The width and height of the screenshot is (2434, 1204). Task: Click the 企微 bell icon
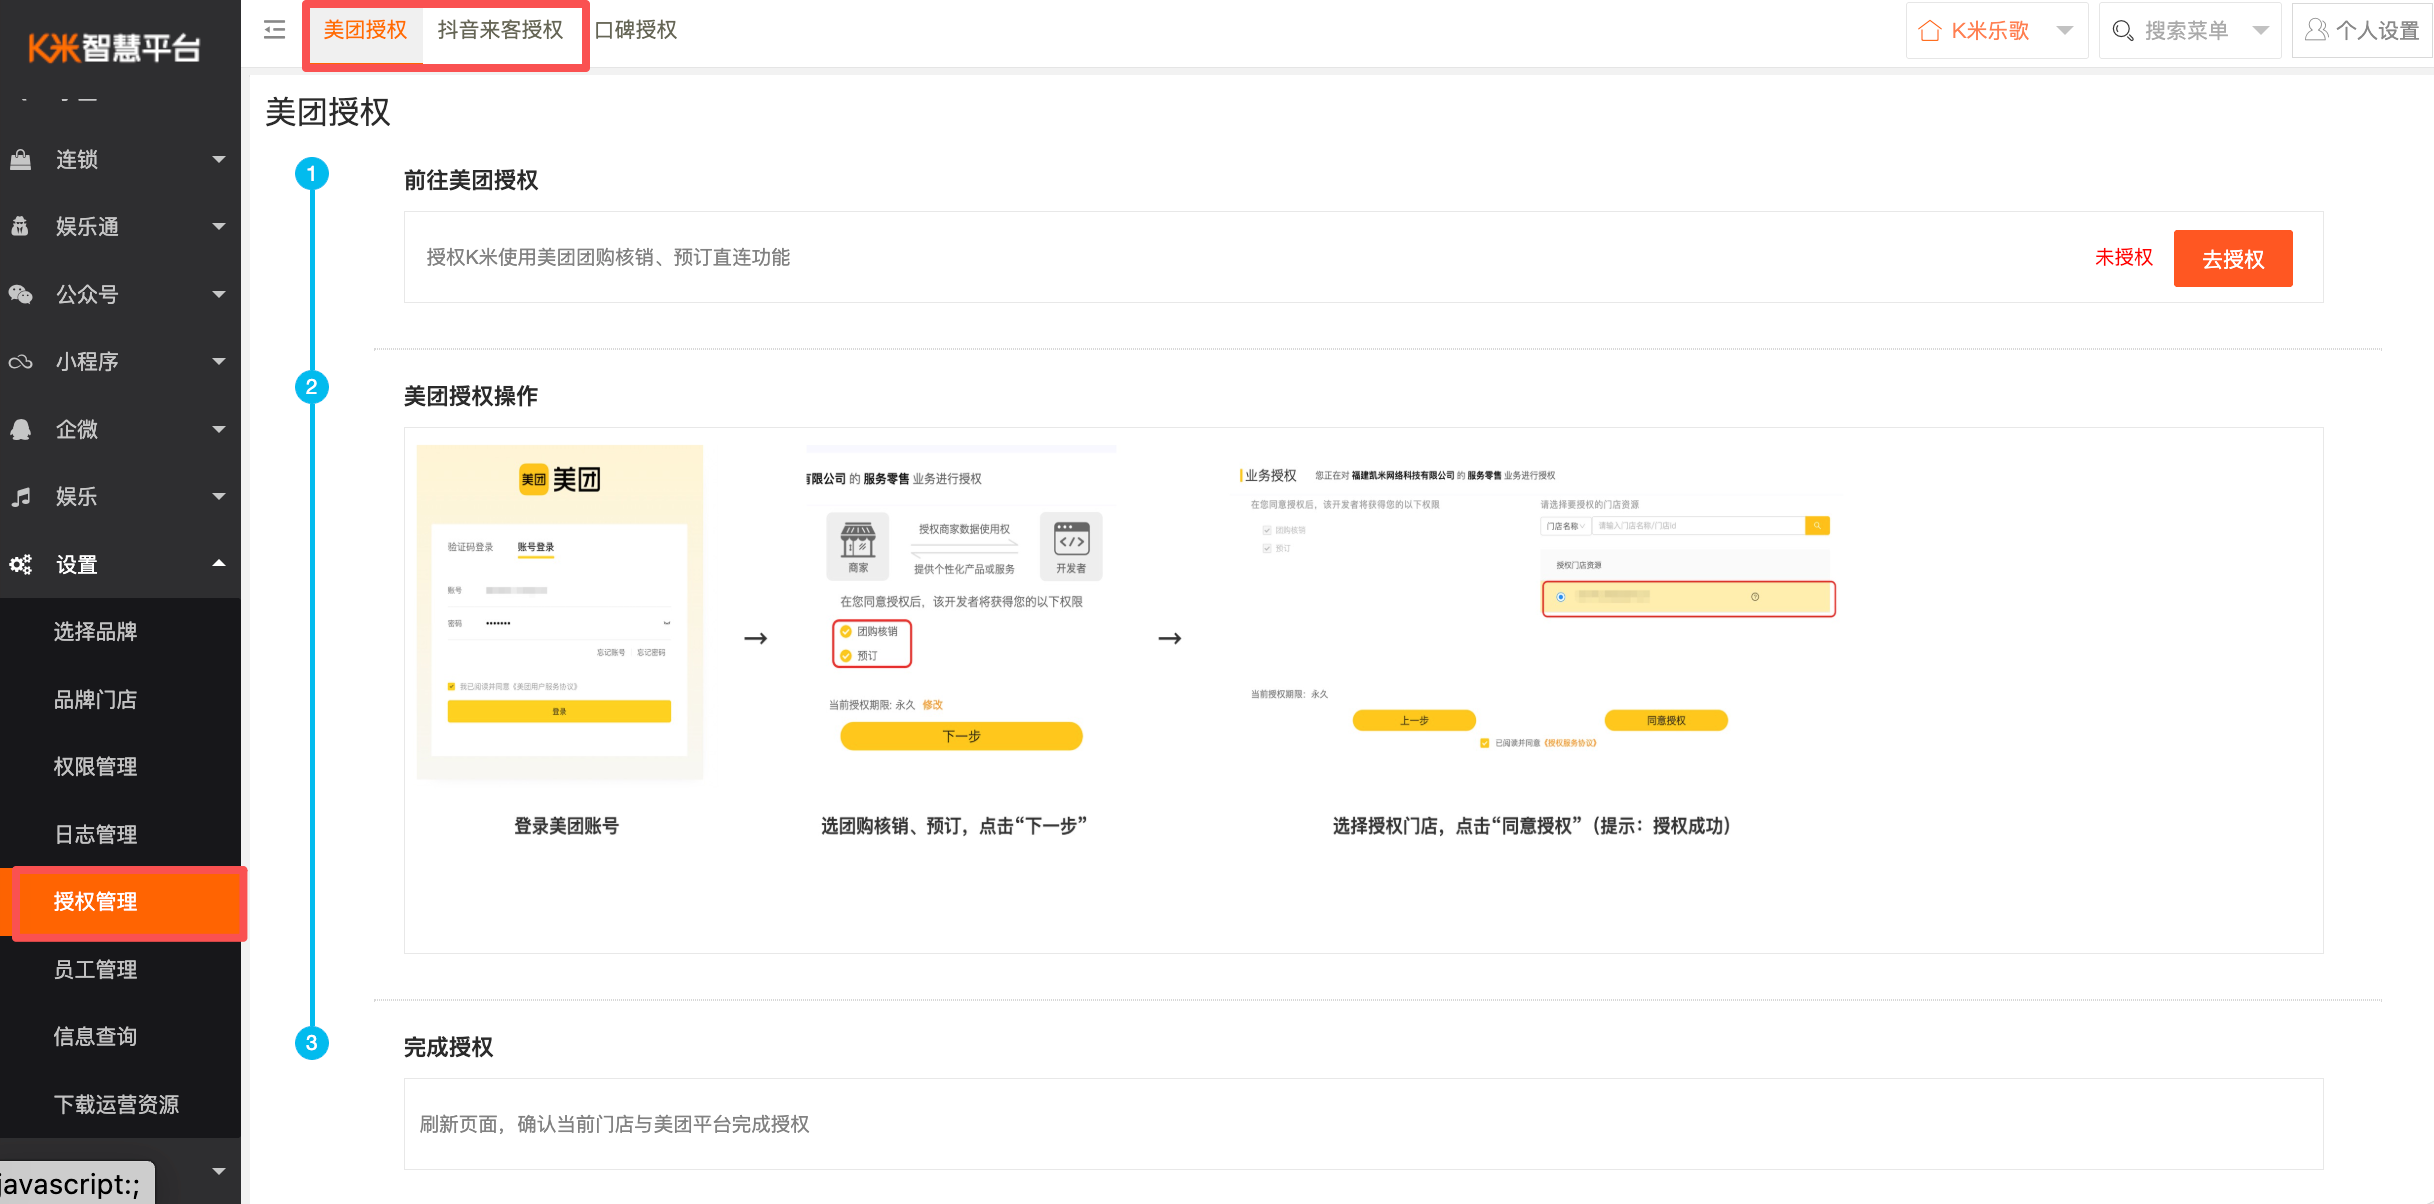[21, 429]
